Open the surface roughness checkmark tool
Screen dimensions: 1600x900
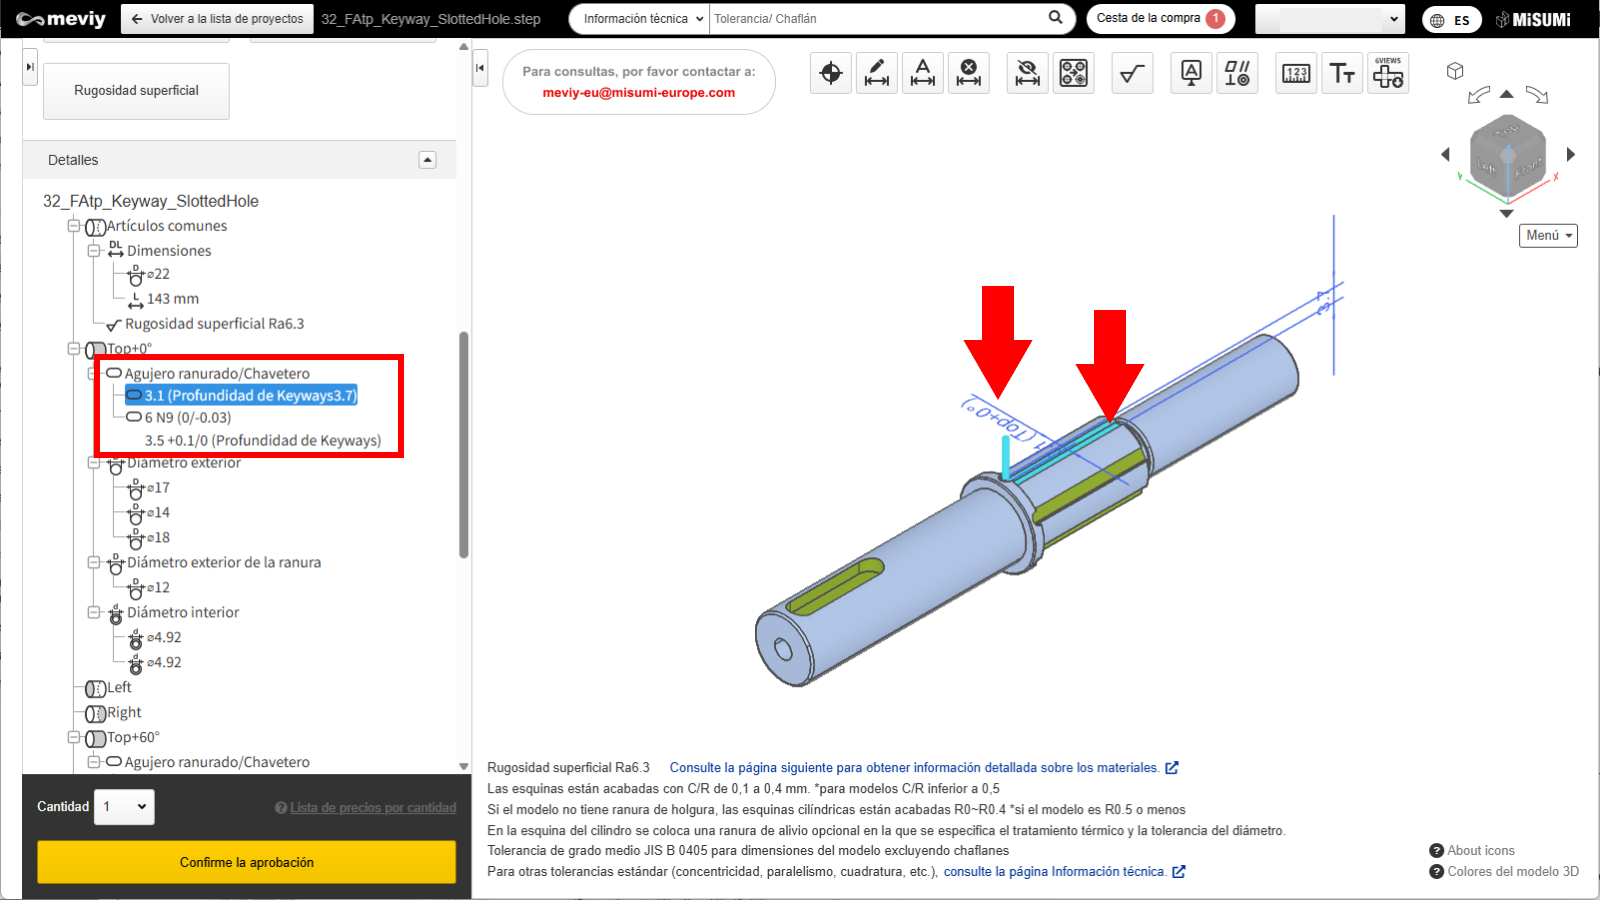coord(1132,73)
